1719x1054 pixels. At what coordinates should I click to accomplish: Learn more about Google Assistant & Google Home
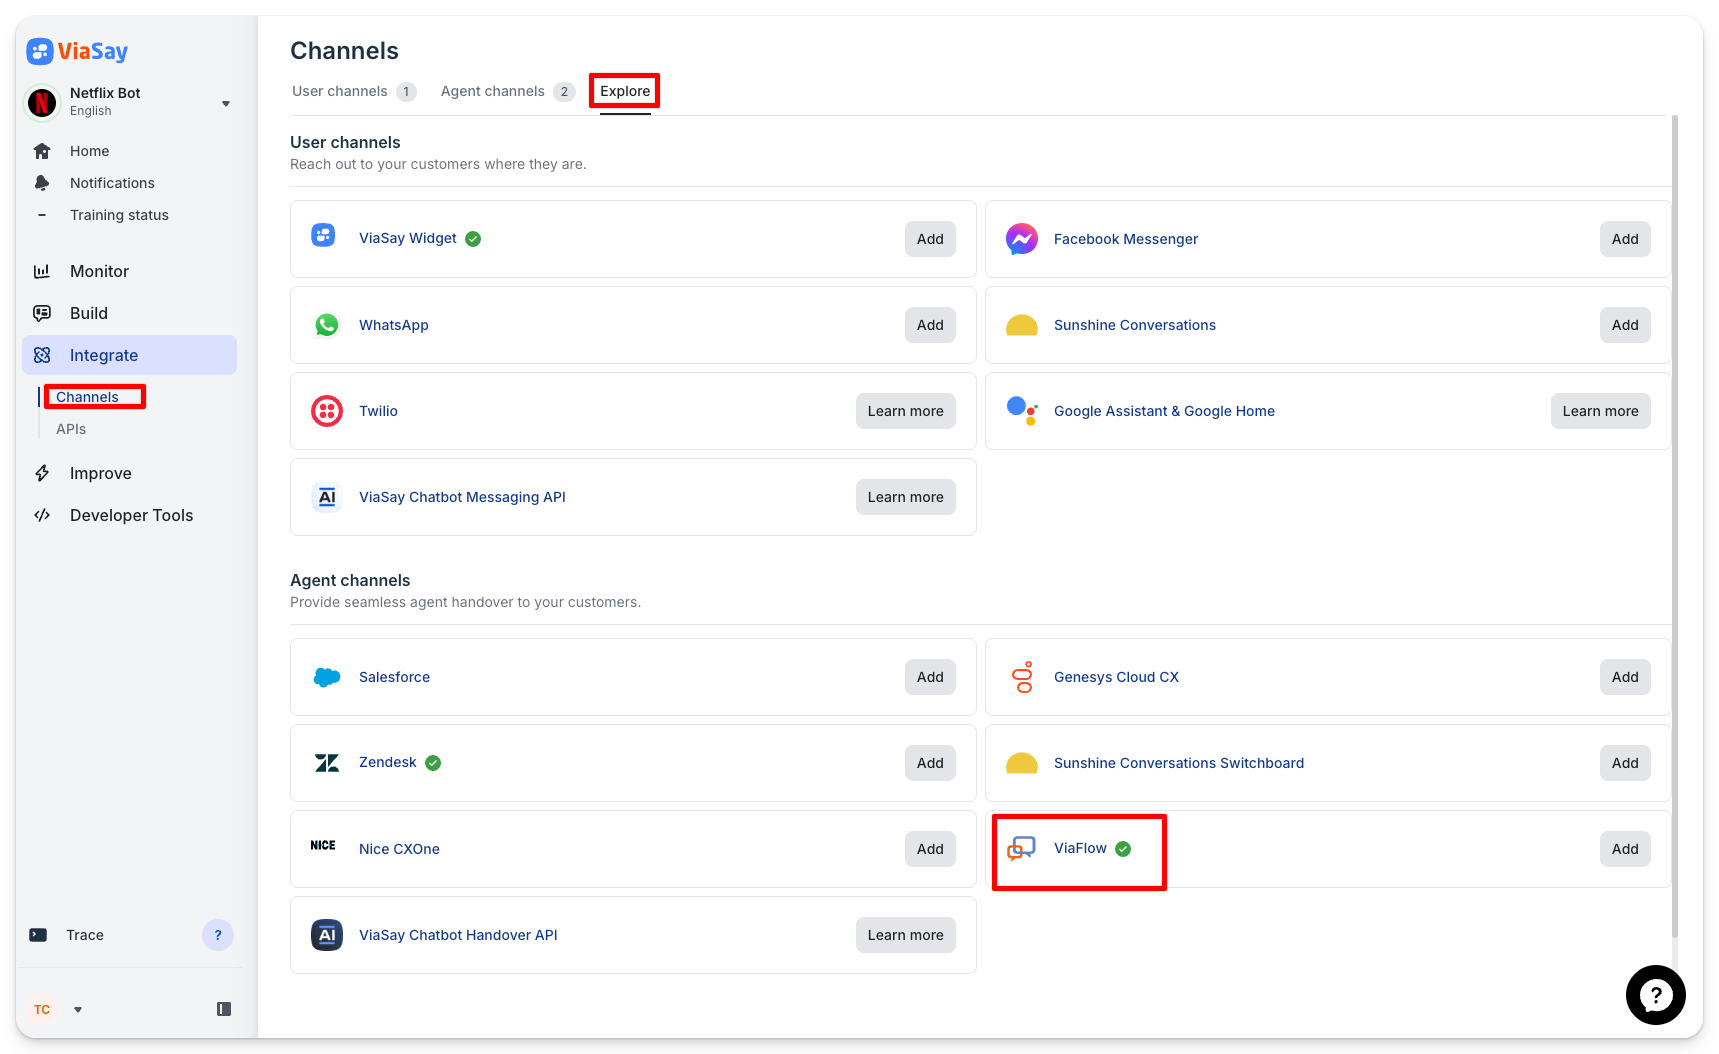[1600, 411]
